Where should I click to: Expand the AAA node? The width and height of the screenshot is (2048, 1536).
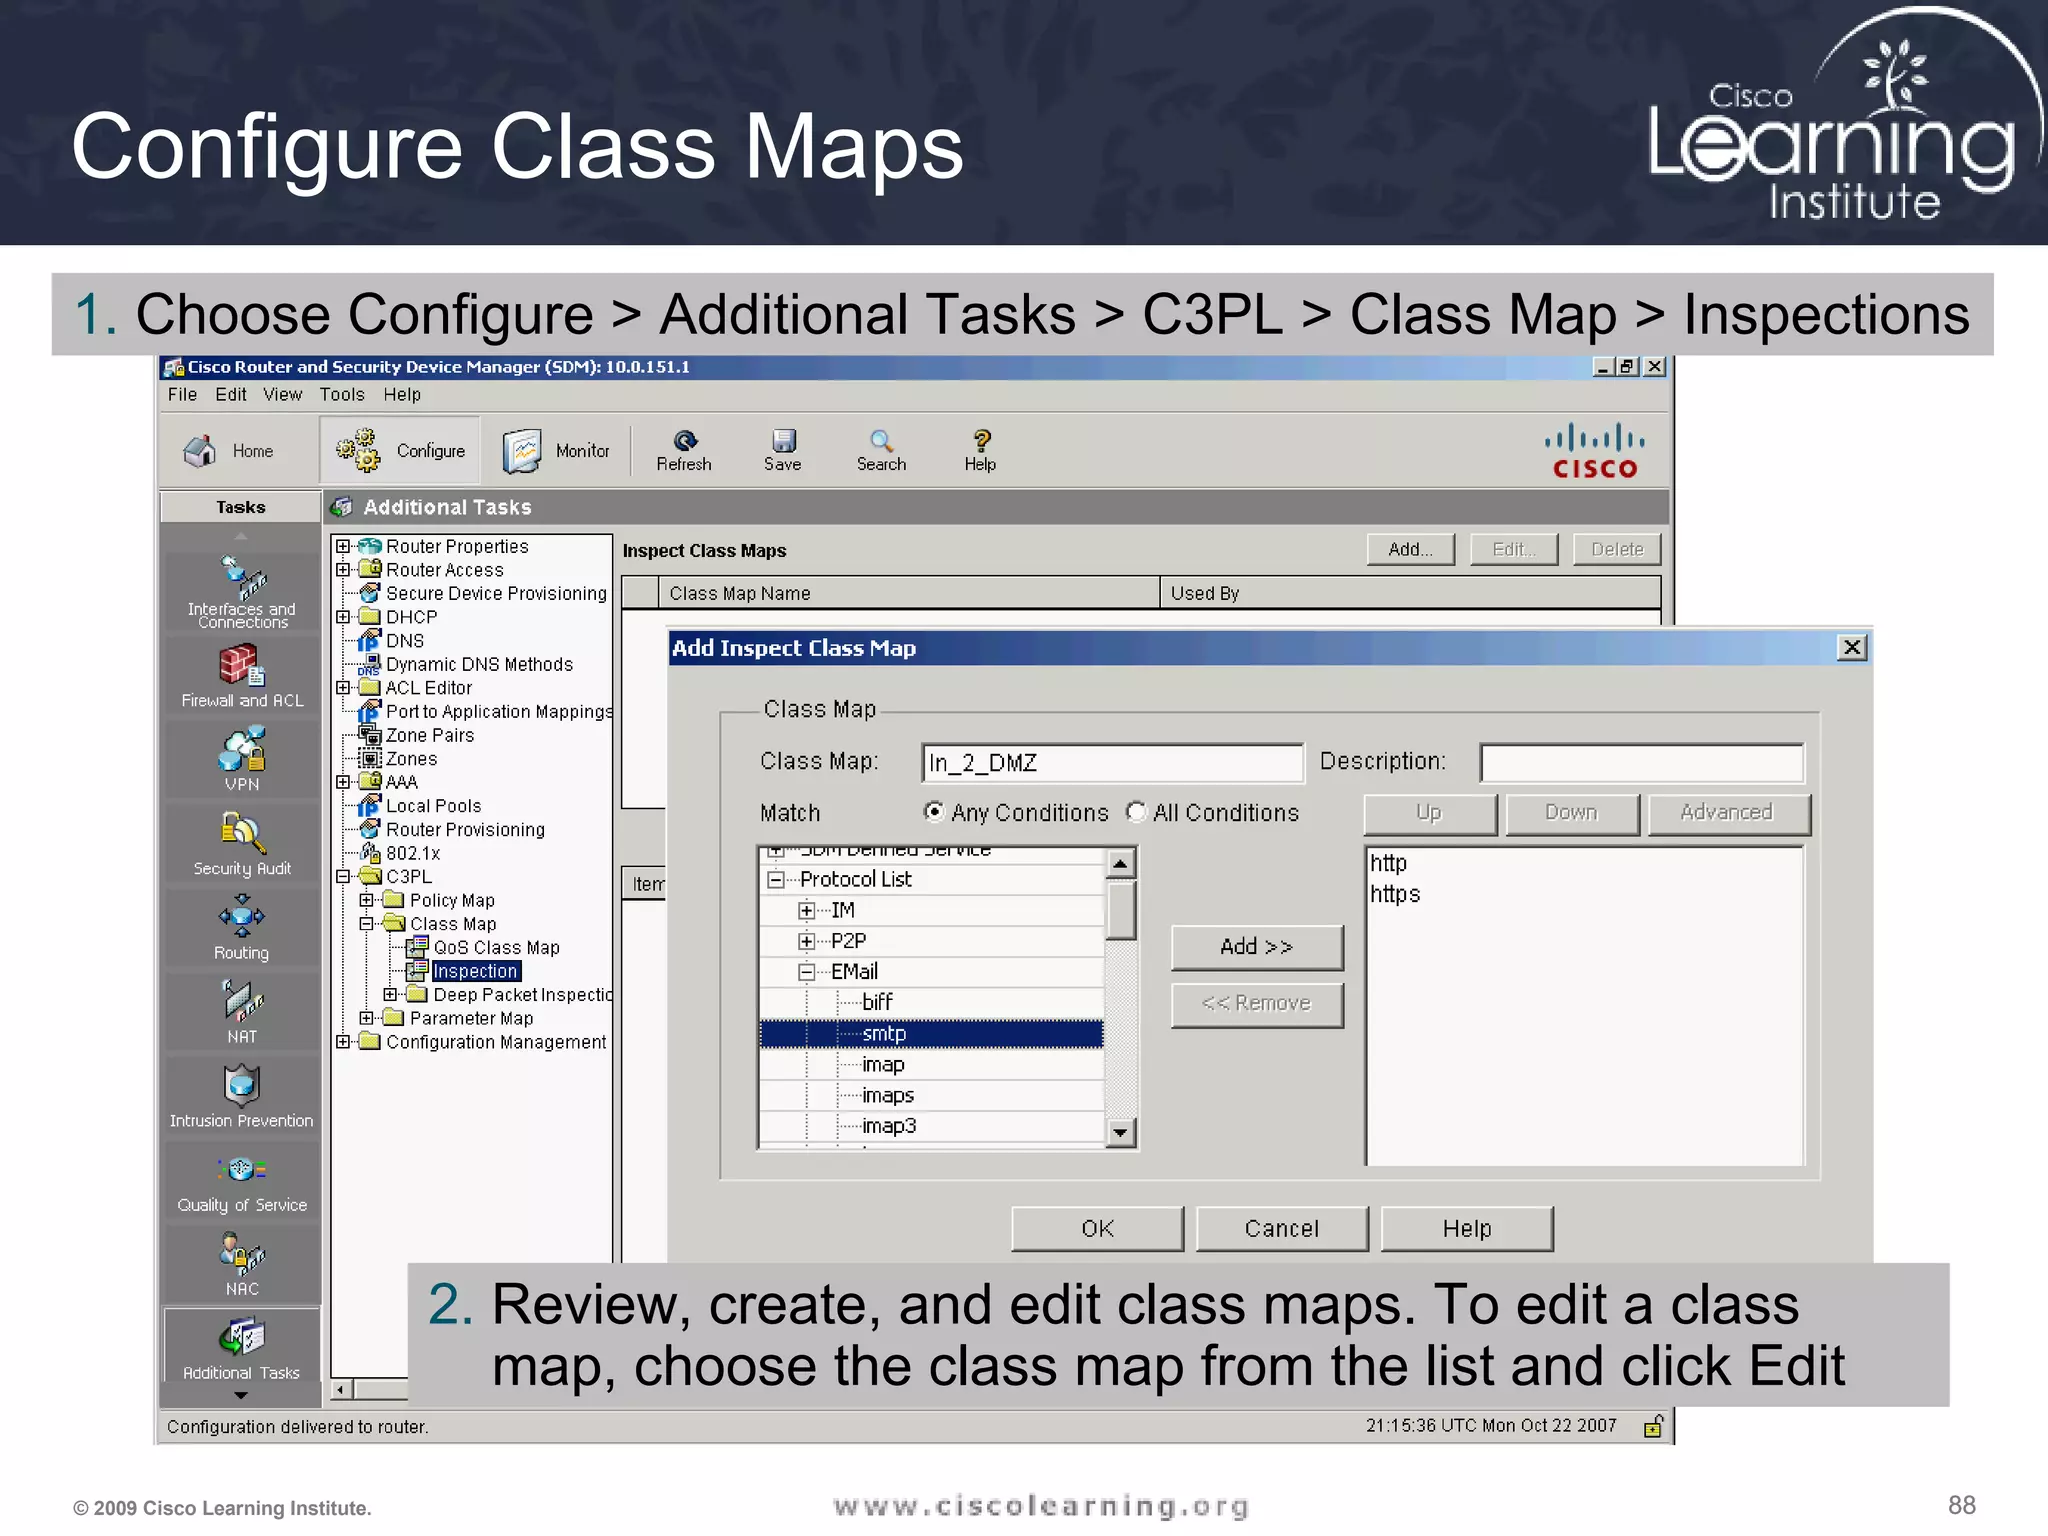pyautogui.click(x=343, y=782)
